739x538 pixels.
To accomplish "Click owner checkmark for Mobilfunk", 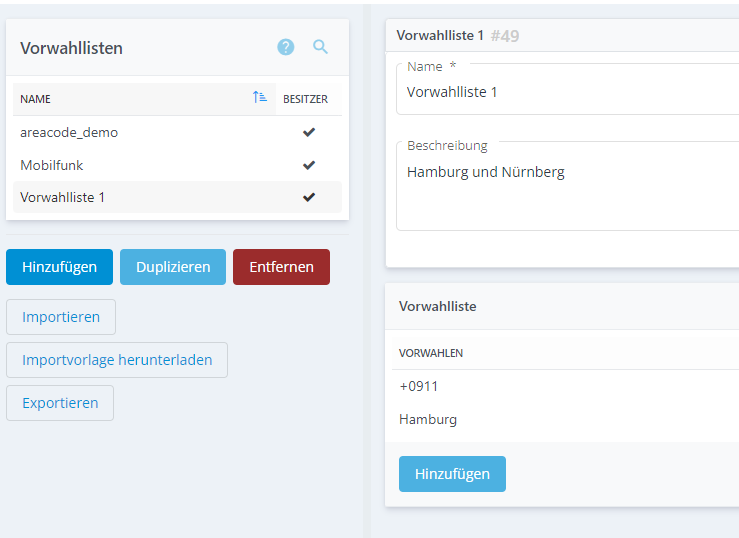I will pyautogui.click(x=309, y=165).
